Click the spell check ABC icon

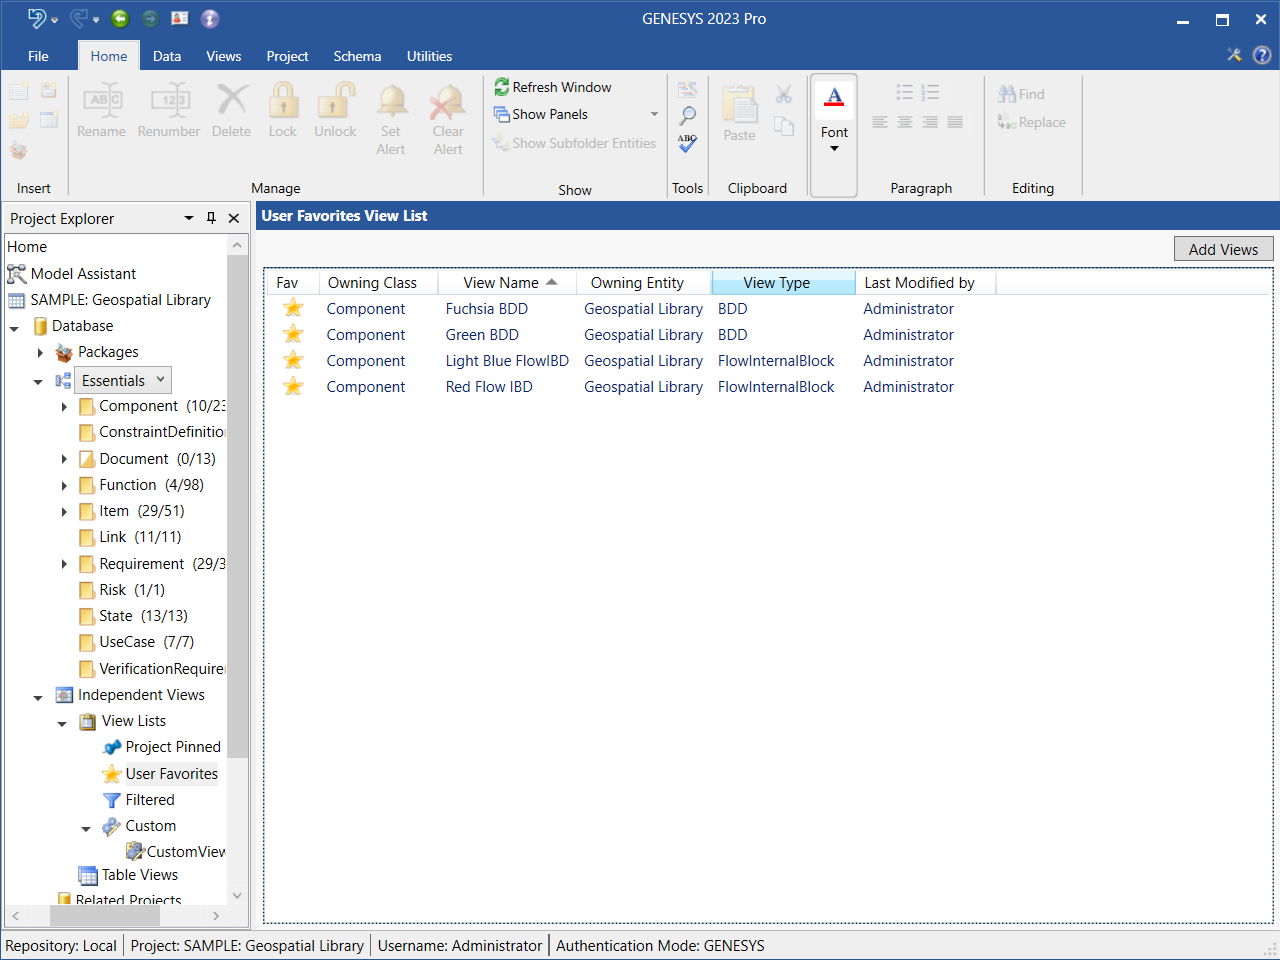pyautogui.click(x=688, y=143)
